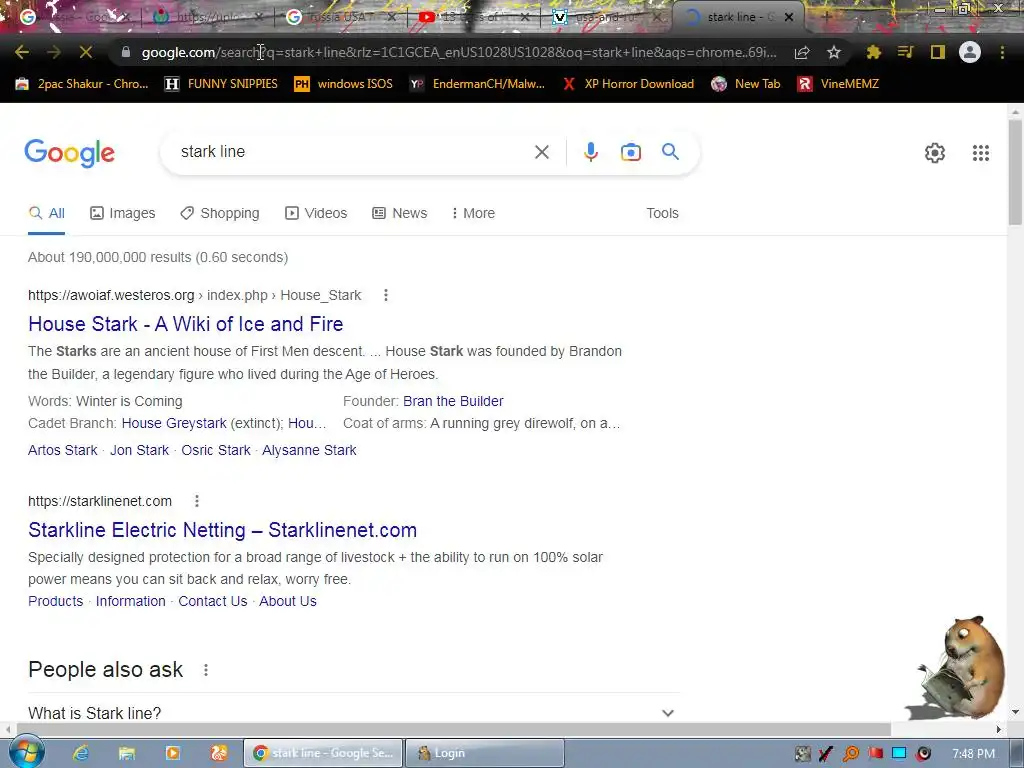Clear the search box with the X
1024x768 pixels.
pyautogui.click(x=541, y=152)
